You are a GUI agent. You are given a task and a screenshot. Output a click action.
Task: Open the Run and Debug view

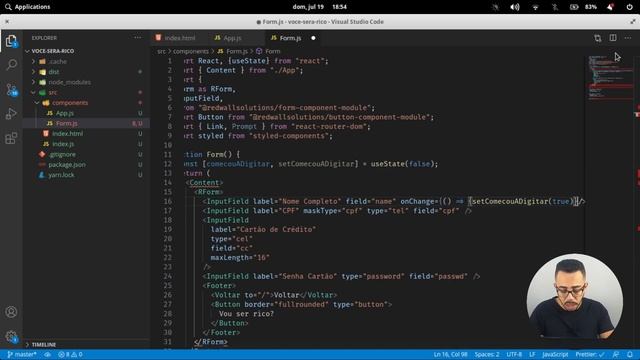coord(11,114)
